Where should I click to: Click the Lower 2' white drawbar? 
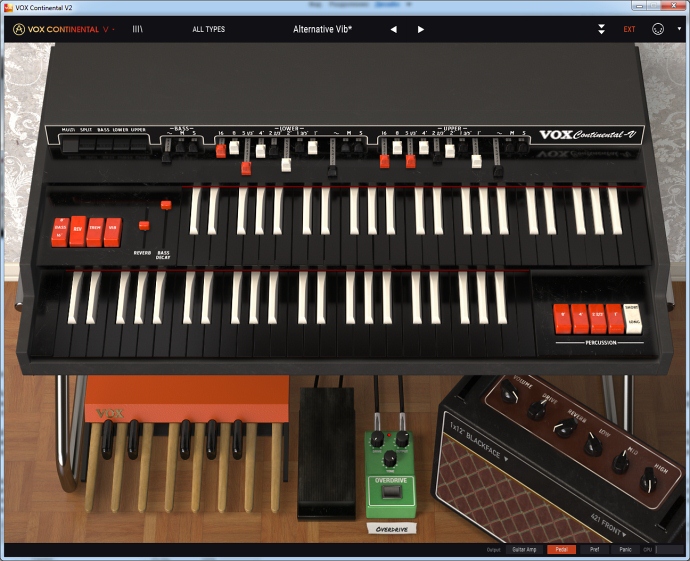click(286, 165)
